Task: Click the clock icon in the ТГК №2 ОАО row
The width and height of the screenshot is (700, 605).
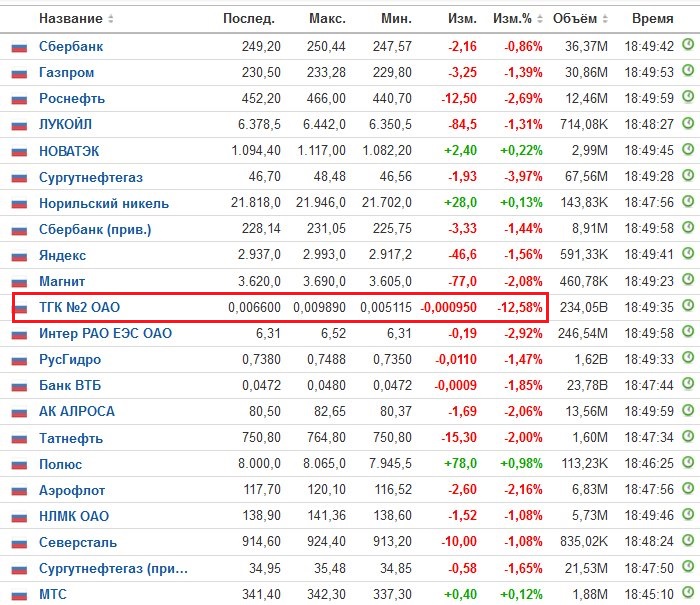Action: [688, 305]
